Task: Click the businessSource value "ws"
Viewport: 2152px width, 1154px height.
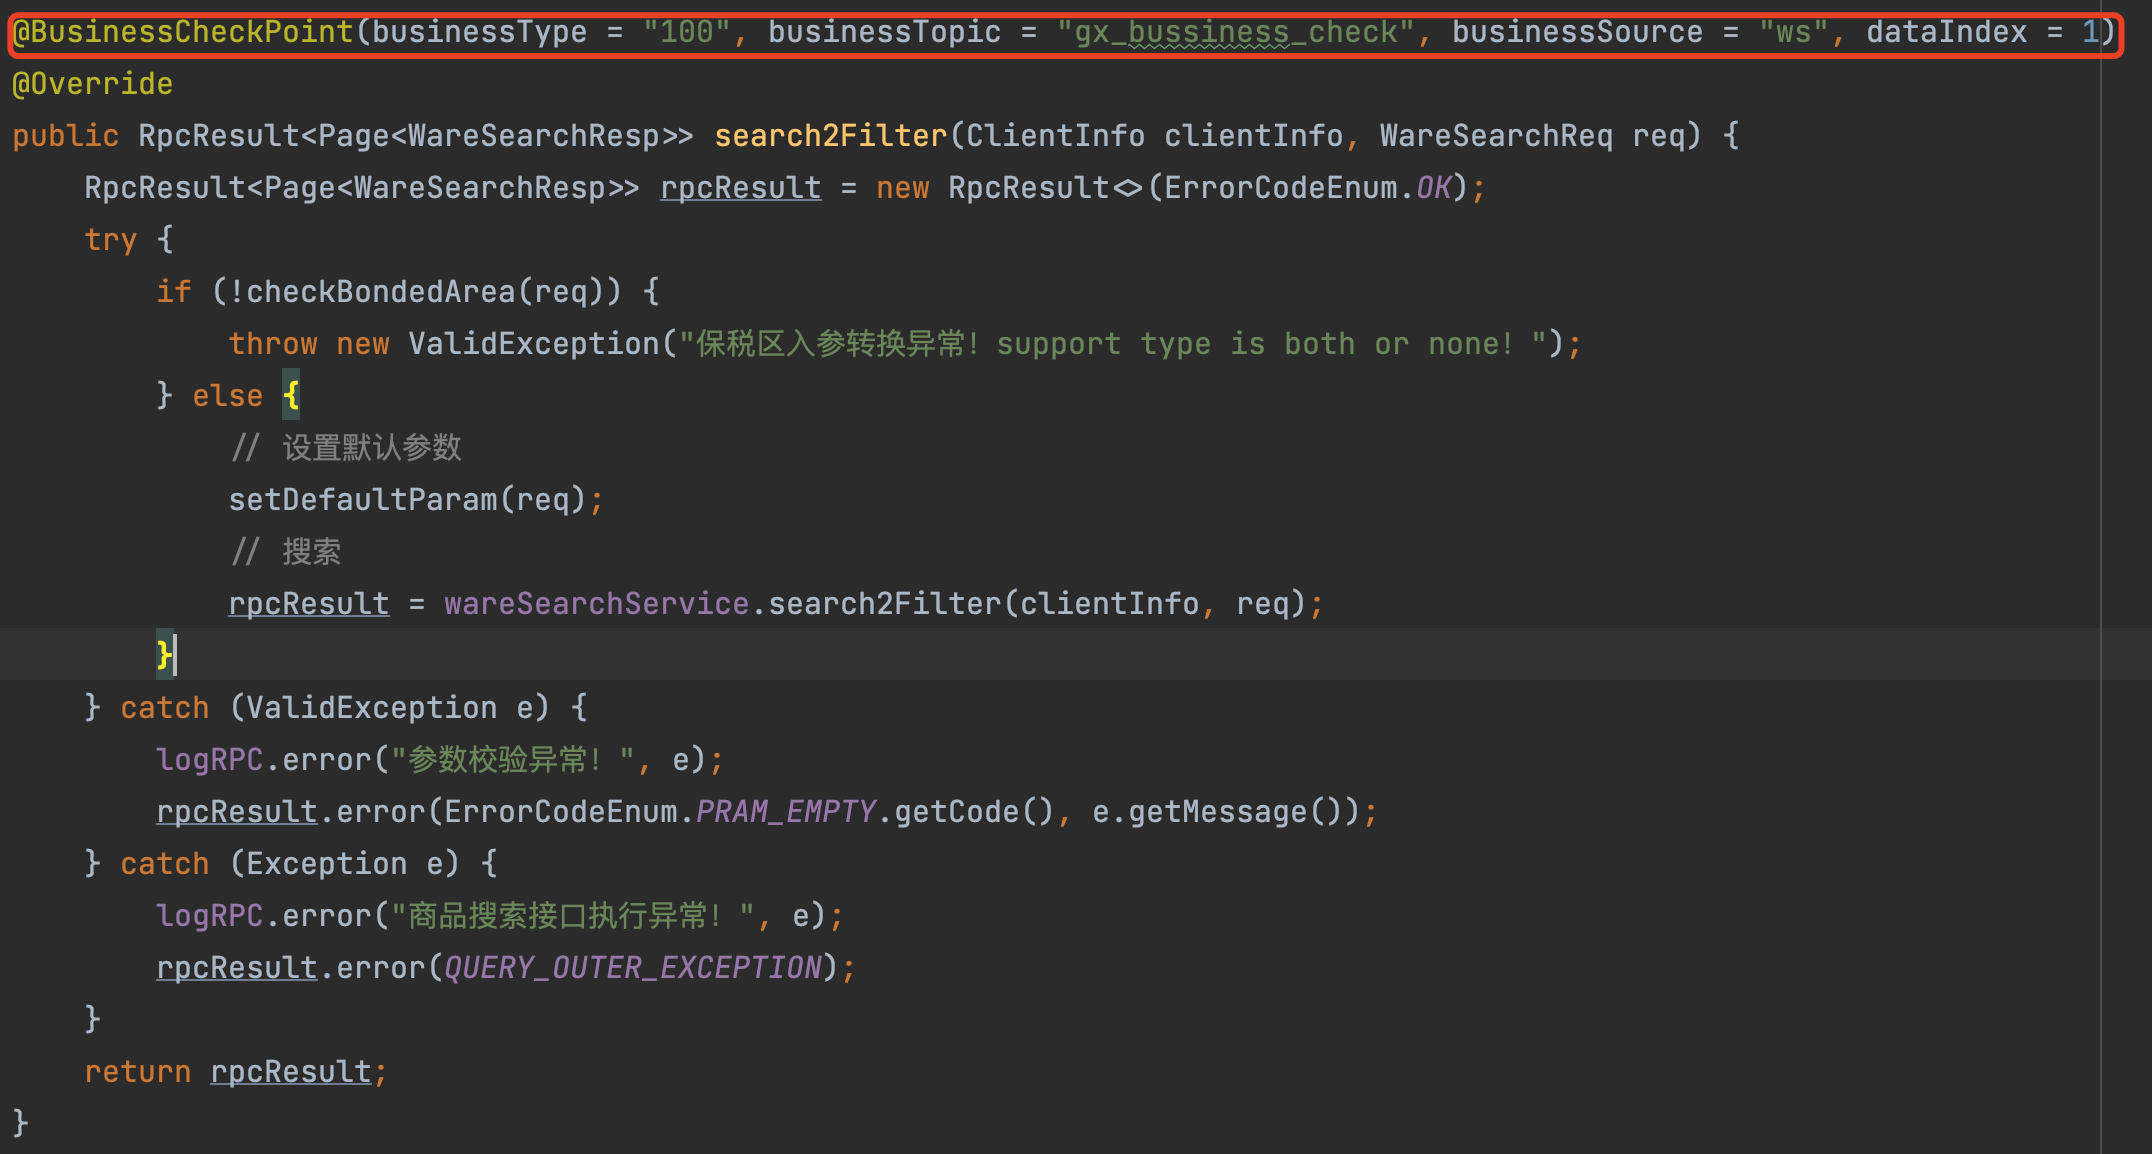Action: coord(1794,32)
